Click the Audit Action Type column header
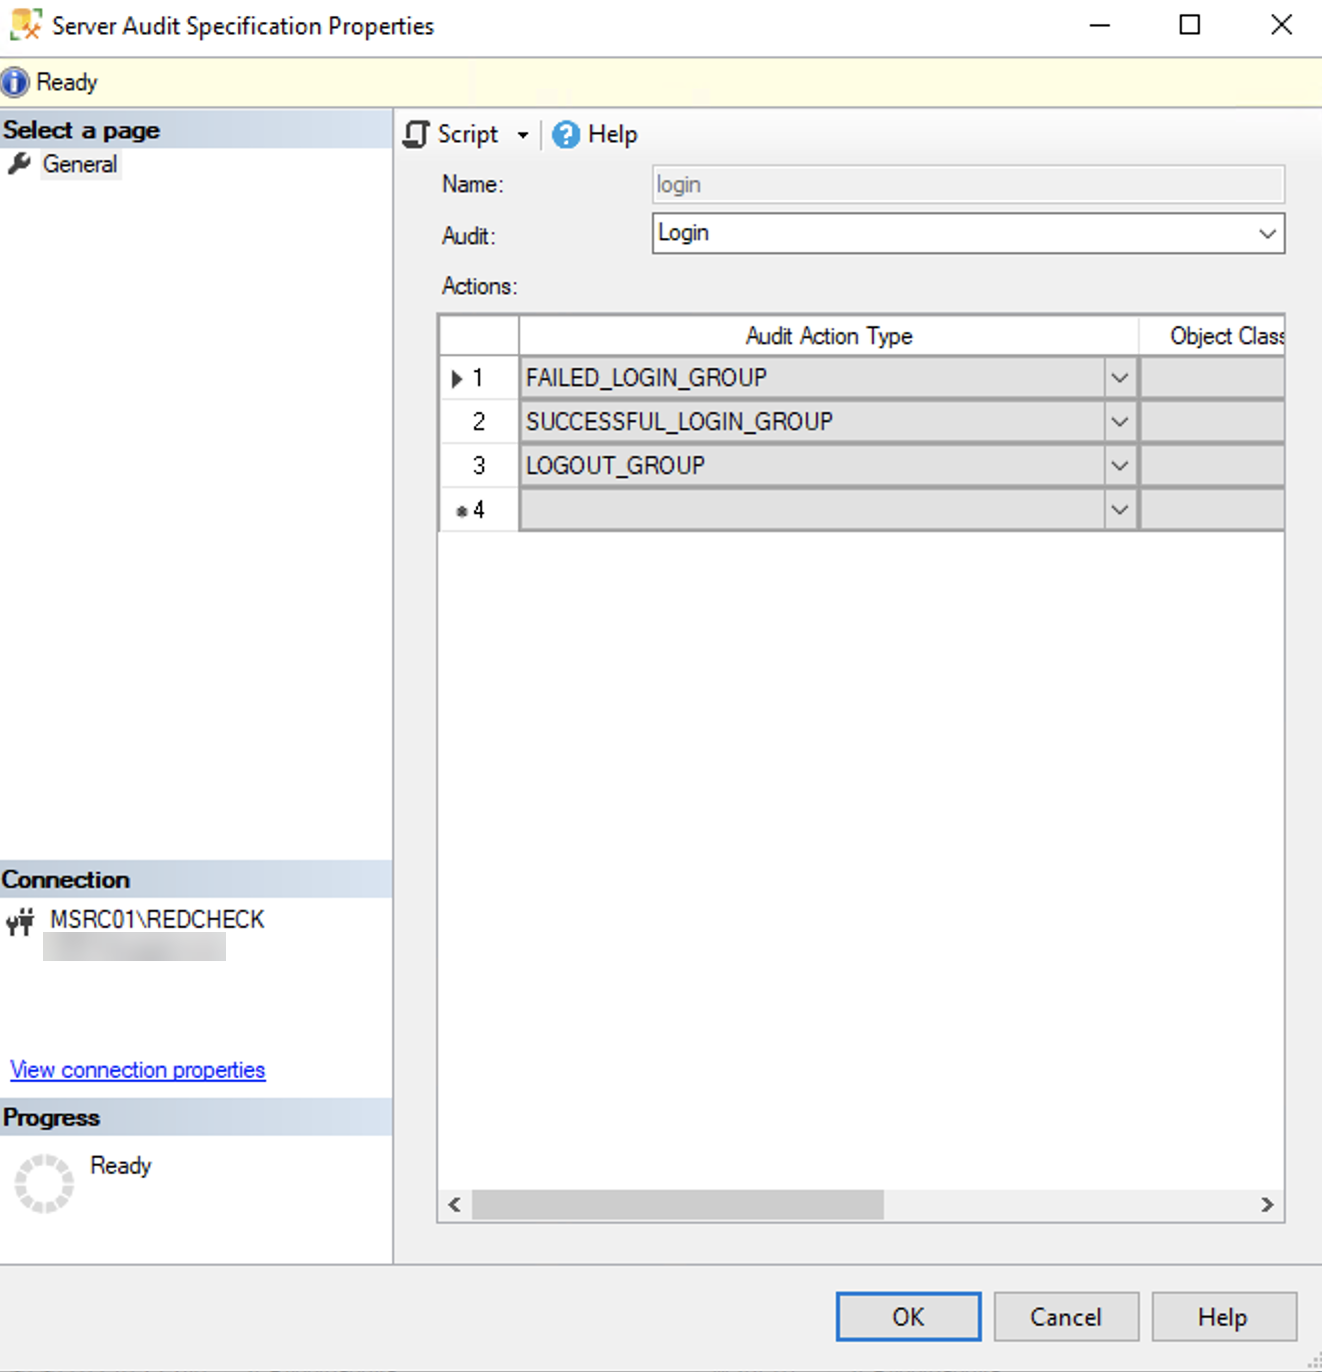The height and width of the screenshot is (1372, 1322). (828, 336)
